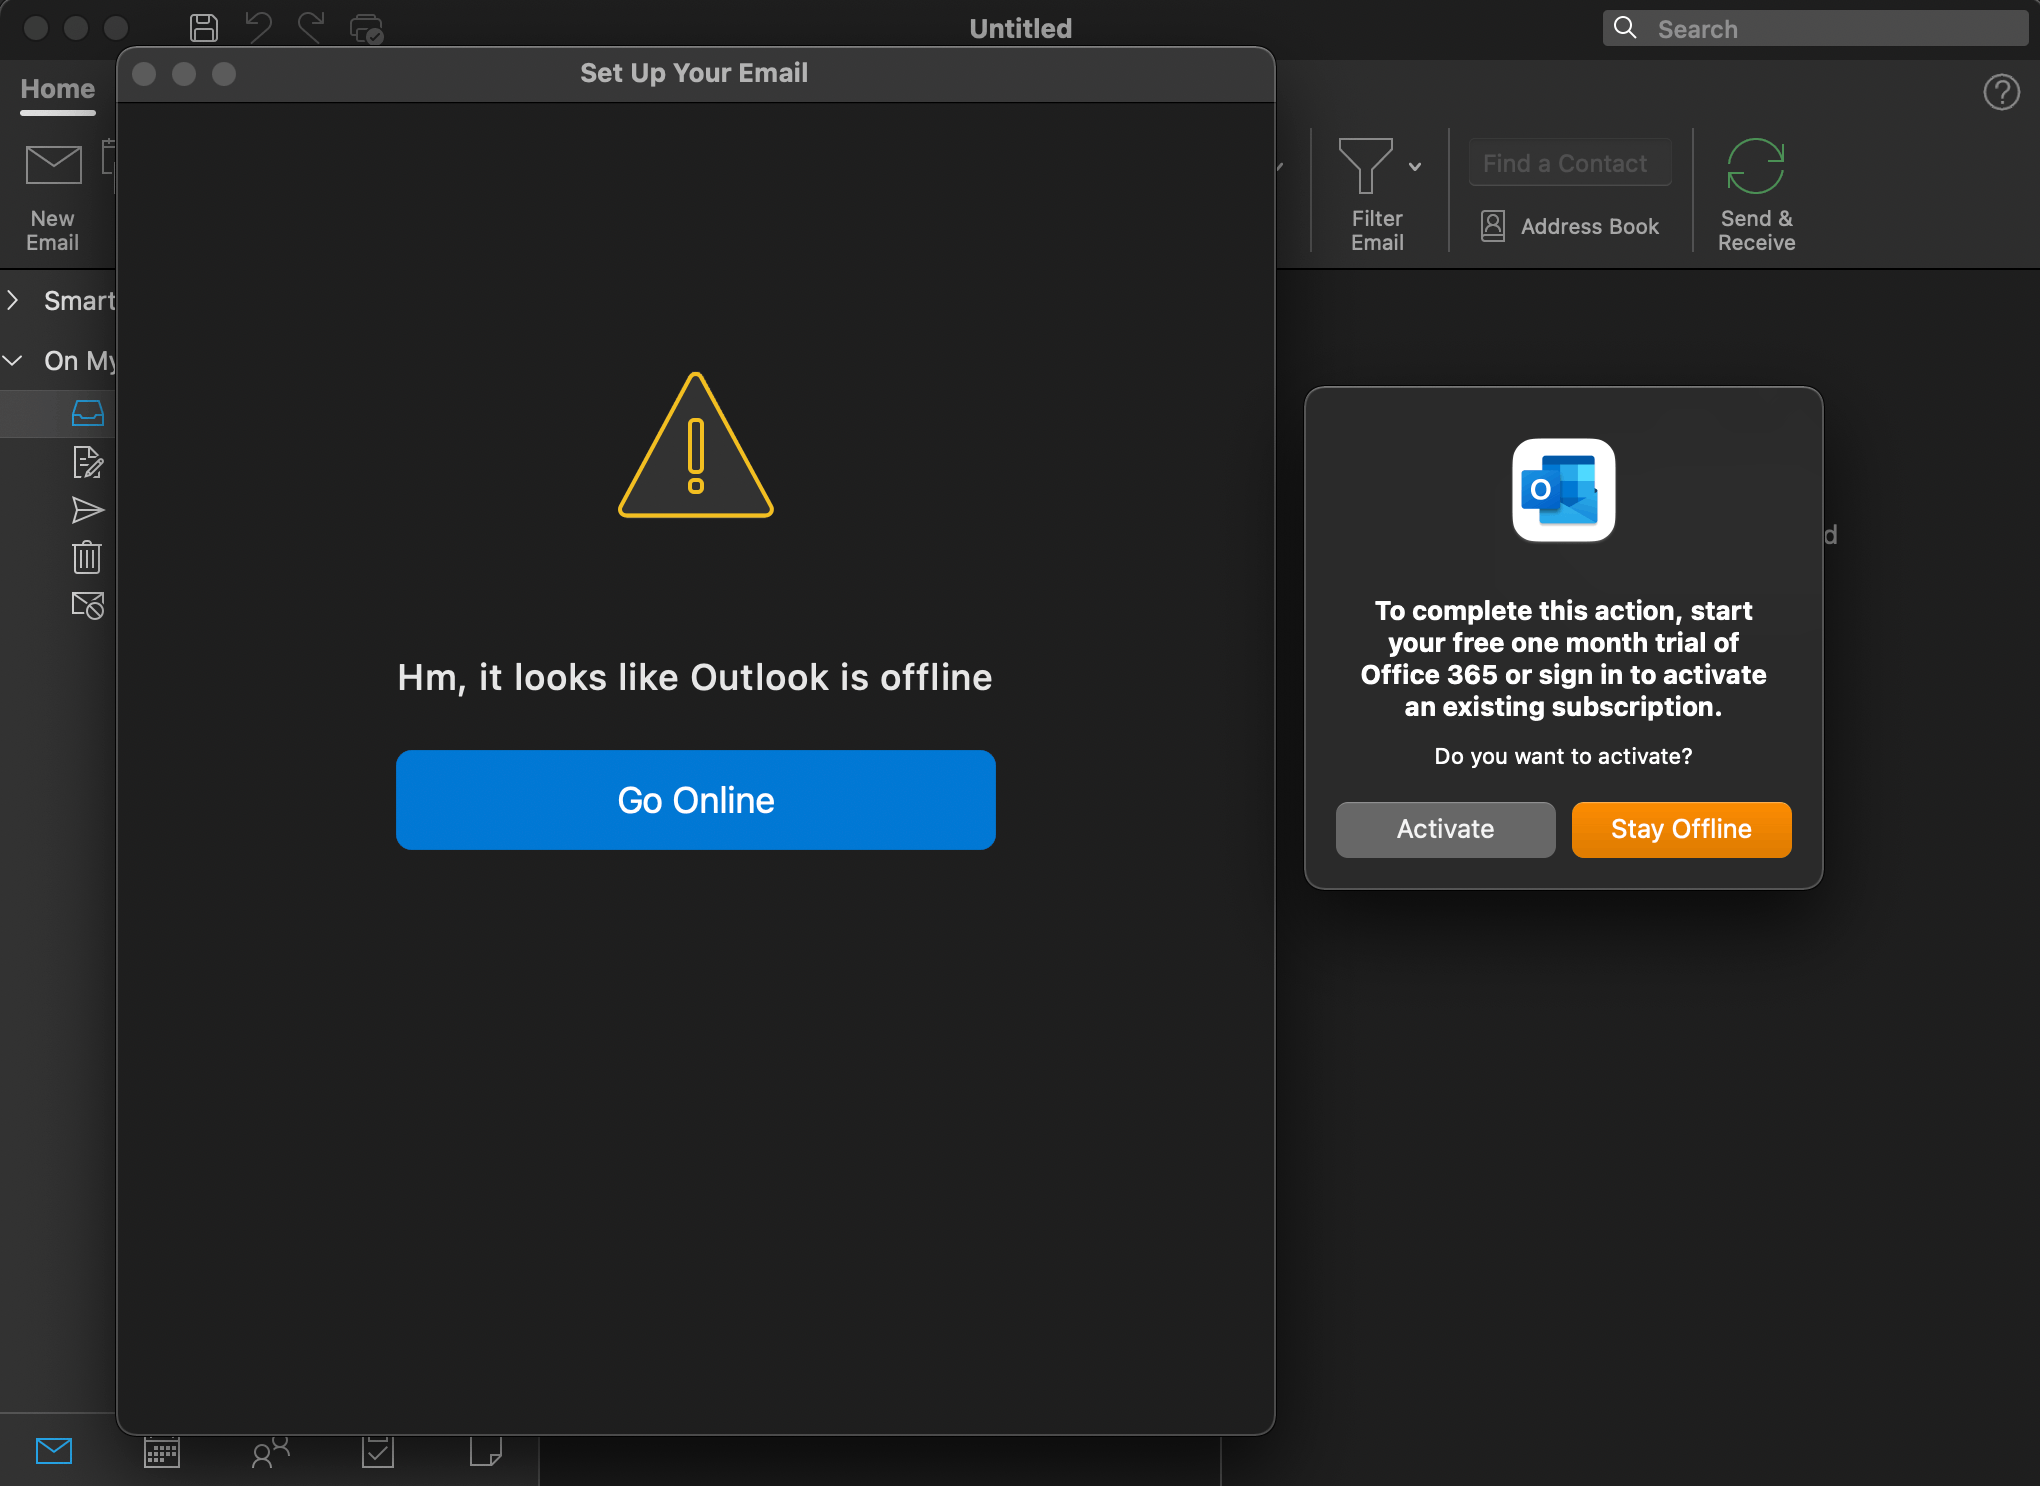Switch to Notes view icon
The height and width of the screenshot is (1486, 2040).
tap(486, 1451)
